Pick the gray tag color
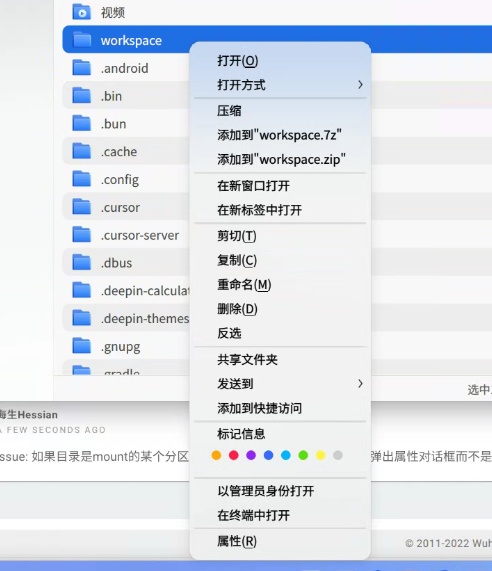This screenshot has width=492, height=571. (x=338, y=455)
